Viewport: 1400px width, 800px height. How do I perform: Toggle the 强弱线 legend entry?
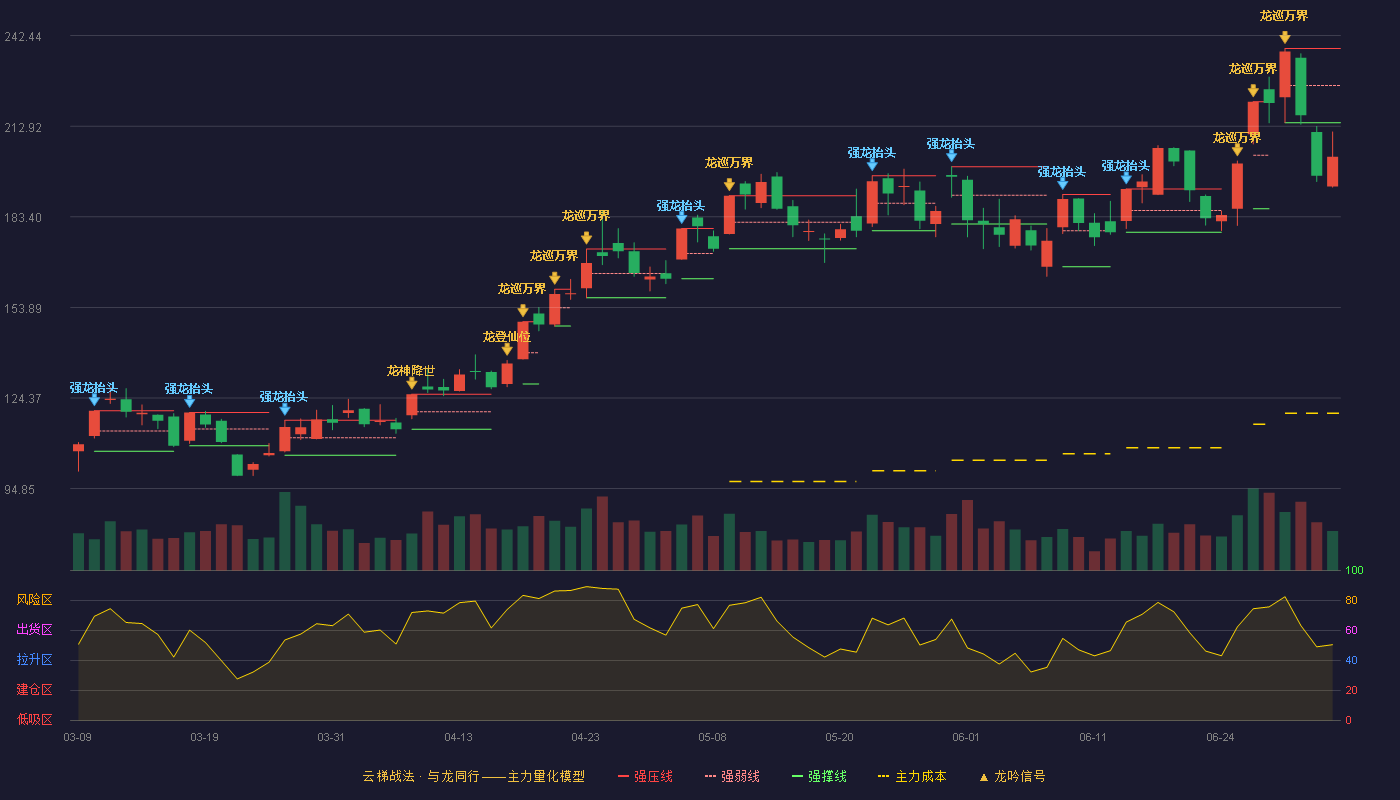[732, 776]
